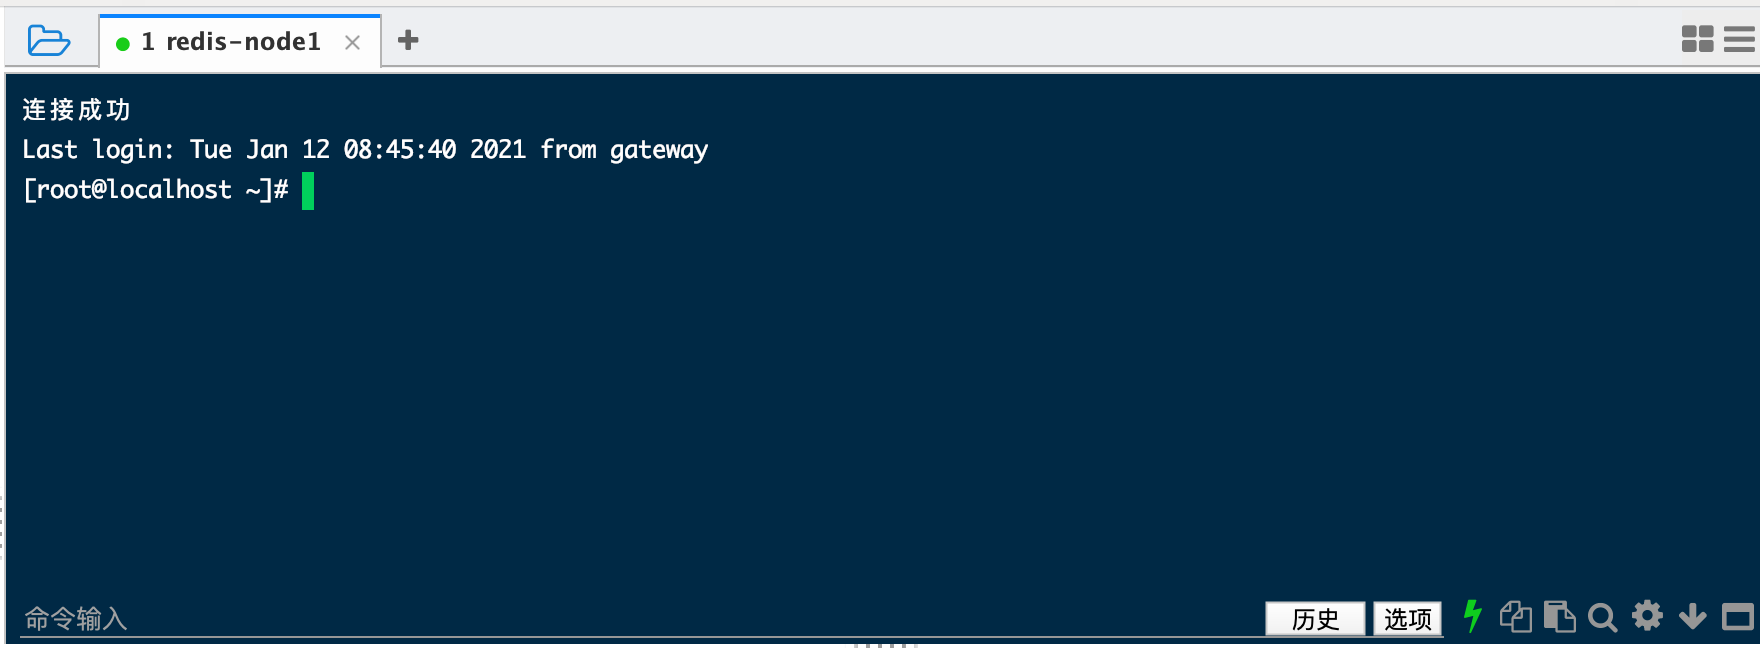Add a new tab with plus icon
1760x648 pixels.
pyautogui.click(x=408, y=40)
